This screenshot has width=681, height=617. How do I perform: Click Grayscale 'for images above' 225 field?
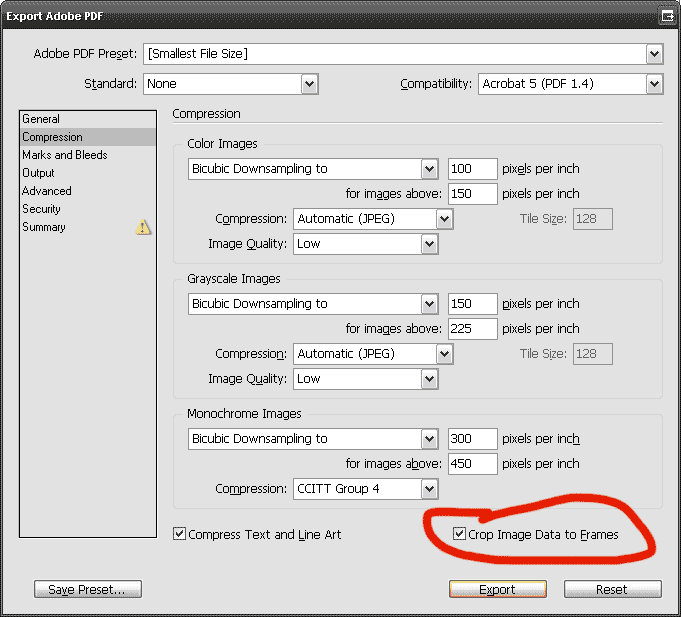point(473,329)
